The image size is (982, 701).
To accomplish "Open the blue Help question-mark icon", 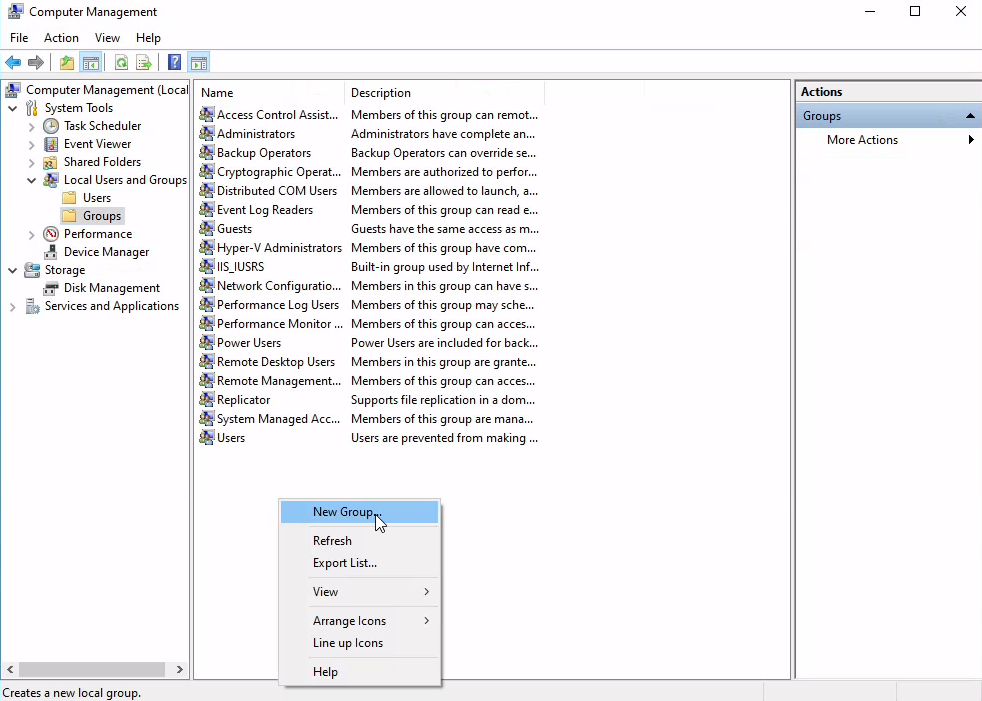I will tap(175, 63).
